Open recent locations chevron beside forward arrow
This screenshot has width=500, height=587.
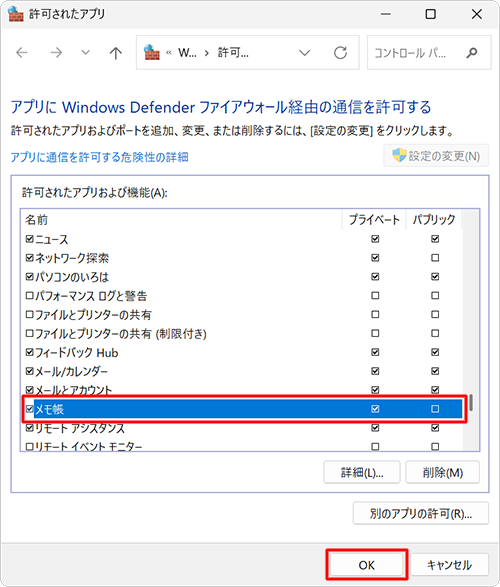[x=86, y=53]
